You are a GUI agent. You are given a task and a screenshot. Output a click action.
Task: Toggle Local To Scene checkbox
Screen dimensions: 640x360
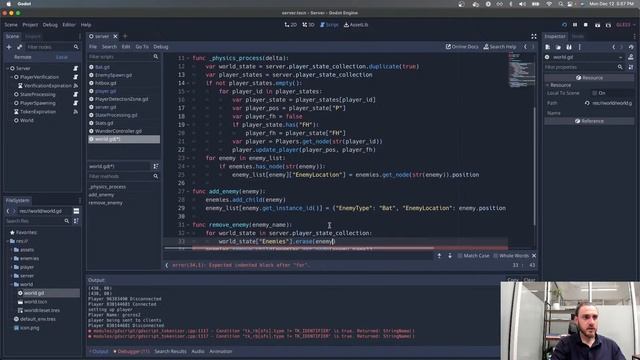click(595, 93)
